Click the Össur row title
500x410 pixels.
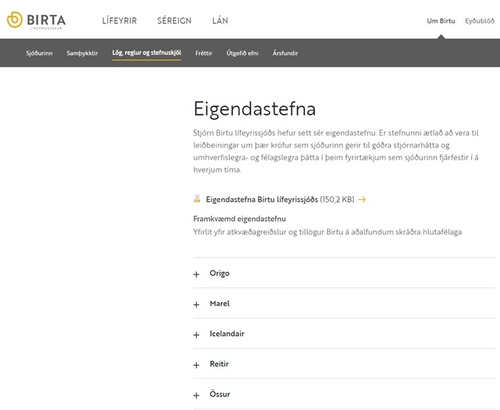[x=220, y=394]
